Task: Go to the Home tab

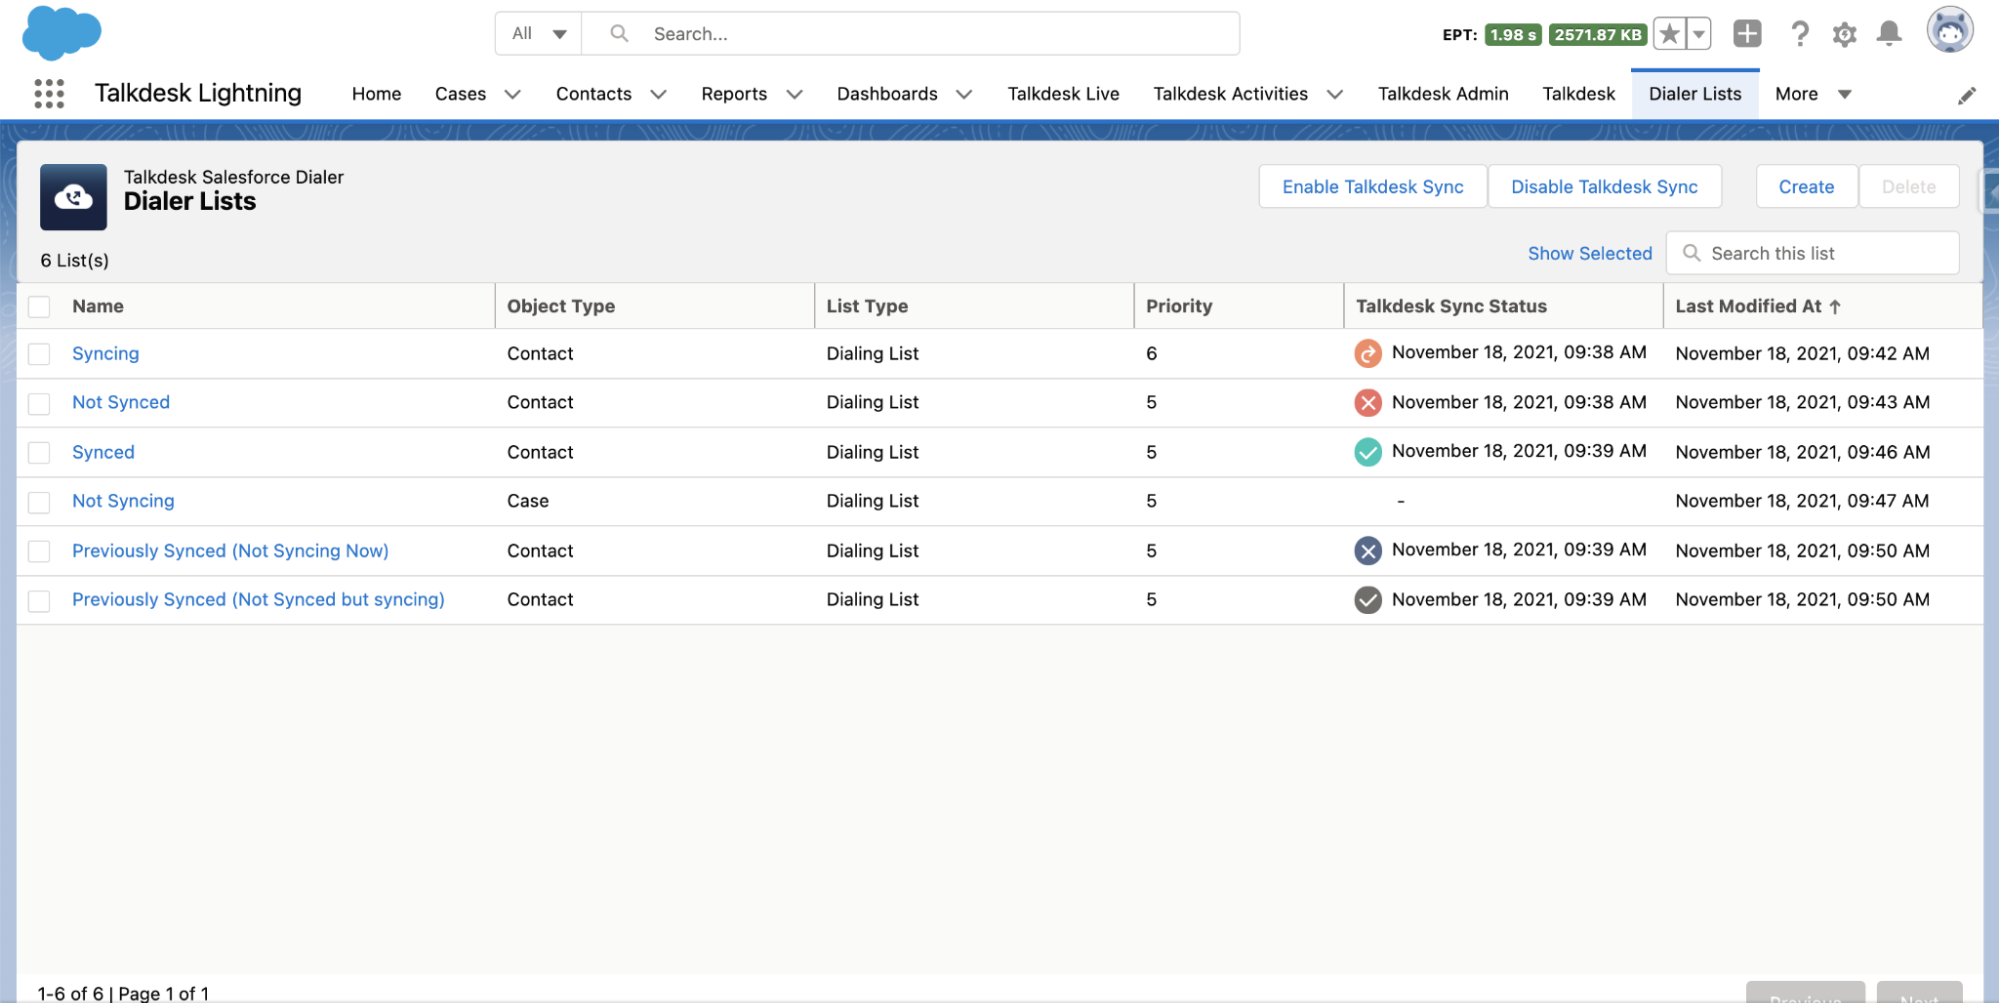Action: 376,94
